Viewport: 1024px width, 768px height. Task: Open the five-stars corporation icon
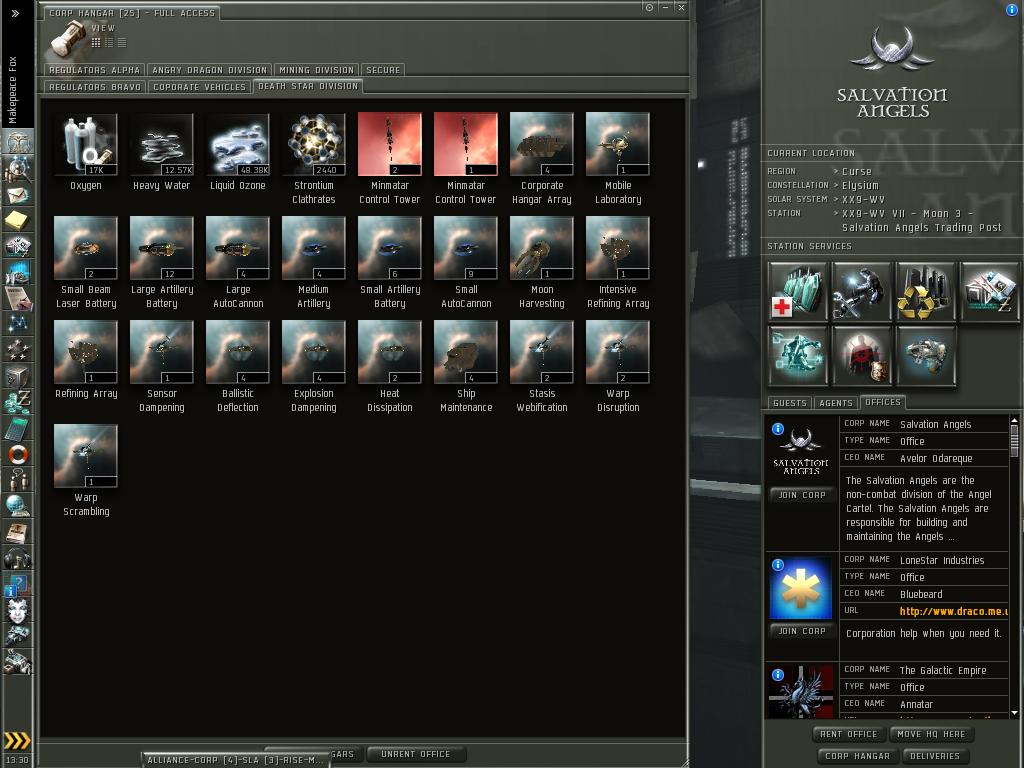tap(18, 350)
